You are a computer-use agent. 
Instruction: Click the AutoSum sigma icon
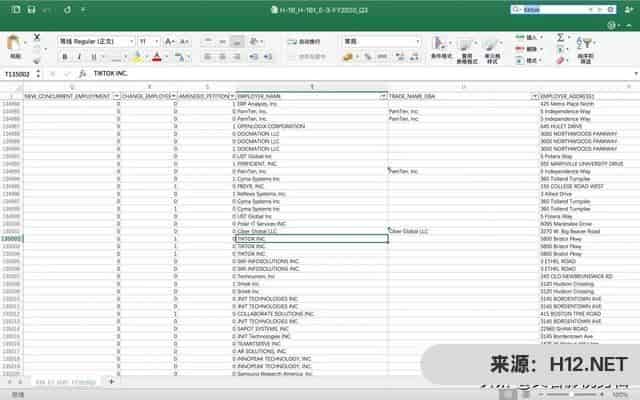561,37
